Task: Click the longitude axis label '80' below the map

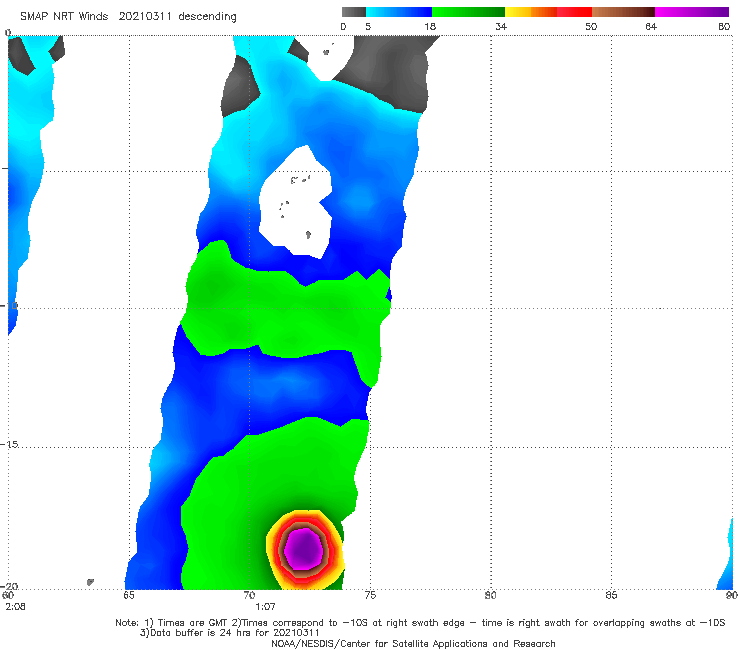Action: click(490, 595)
